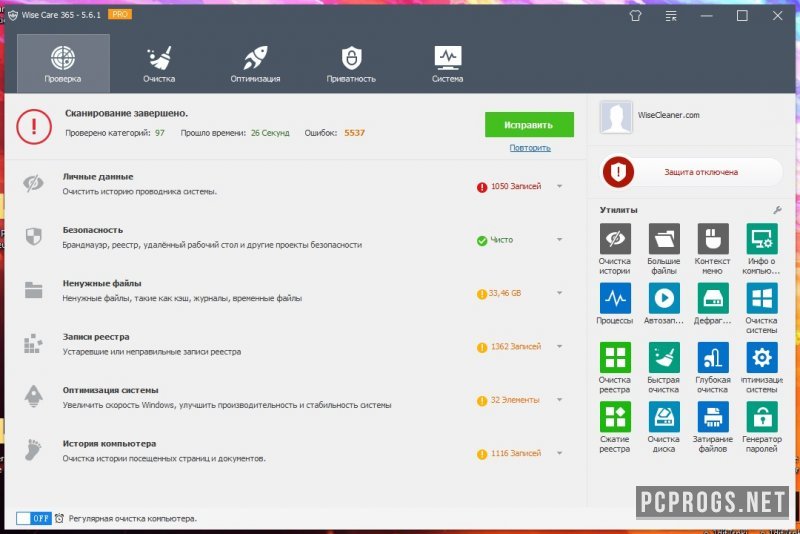Image resolution: width=800 pixels, height=534 pixels.
Task: Click the skin shirt icon in title bar
Action: 635,16
